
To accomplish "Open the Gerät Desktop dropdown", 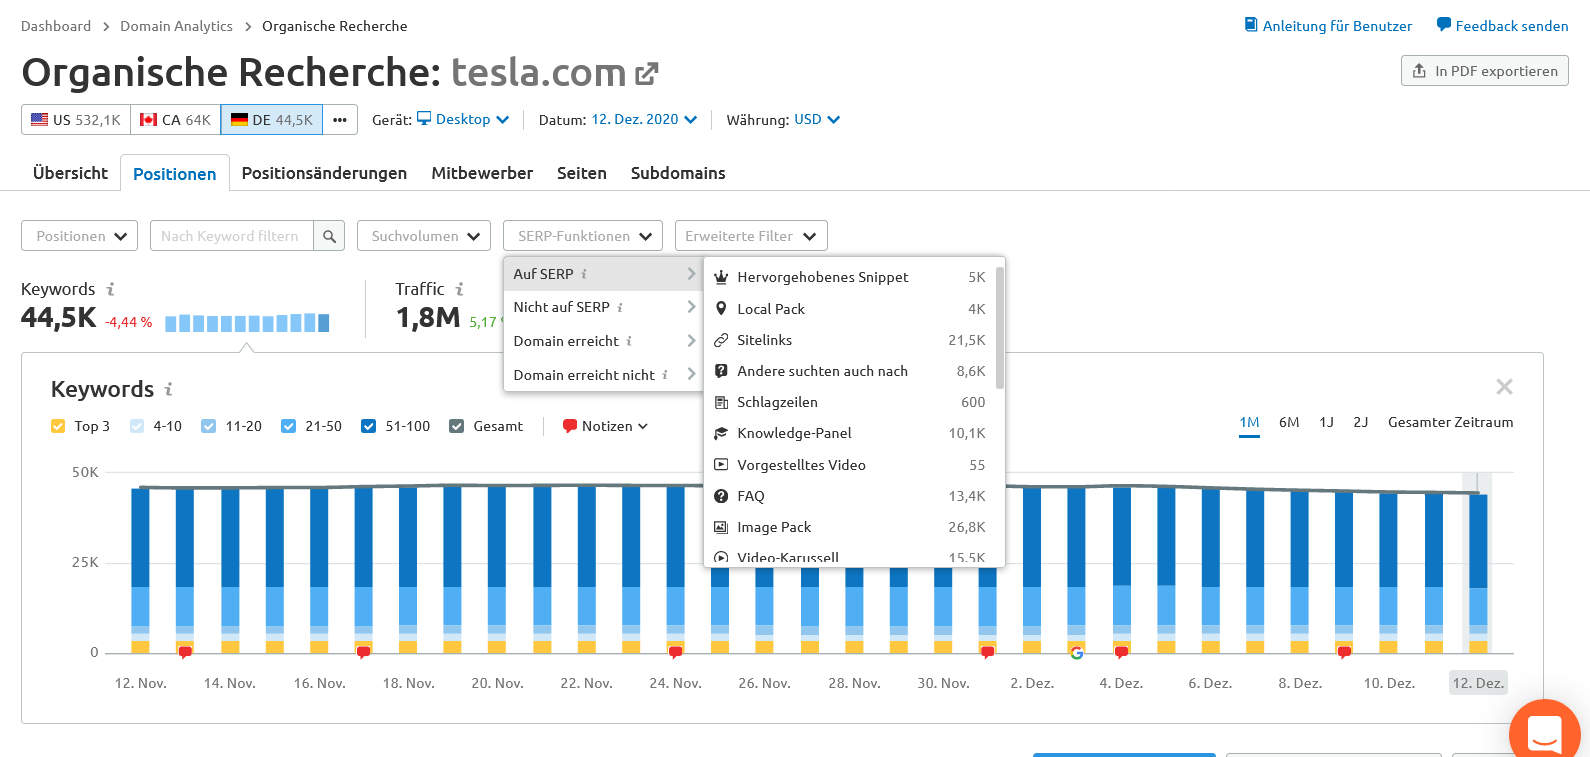I will (463, 119).
